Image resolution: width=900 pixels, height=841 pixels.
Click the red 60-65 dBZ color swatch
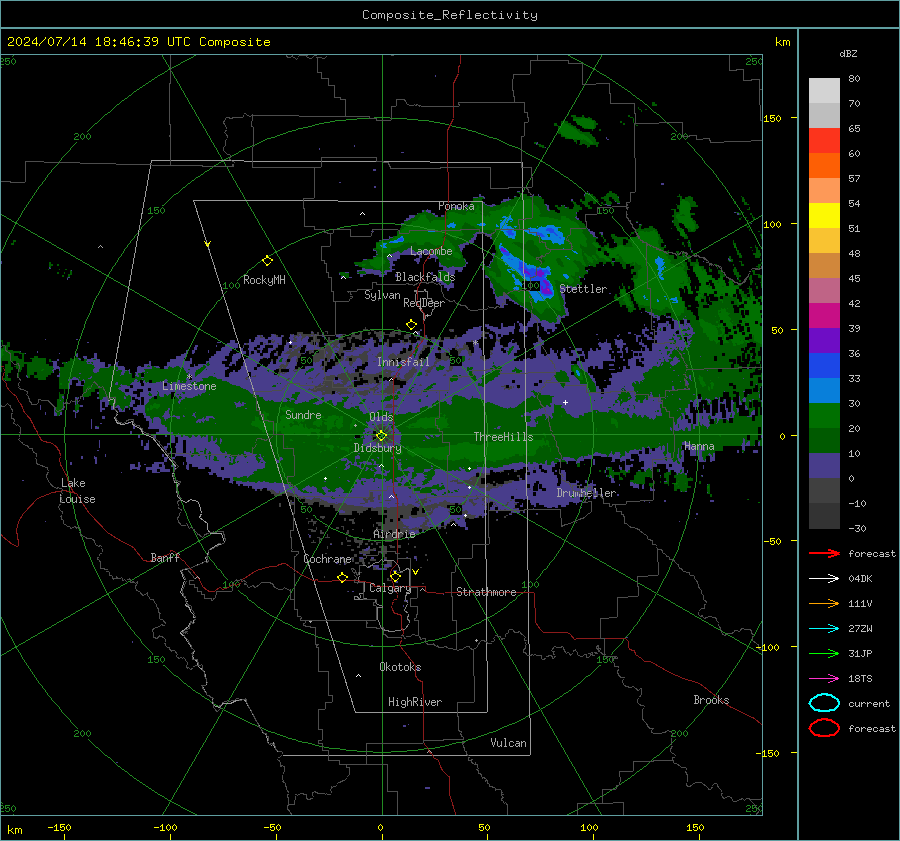pyautogui.click(x=824, y=141)
